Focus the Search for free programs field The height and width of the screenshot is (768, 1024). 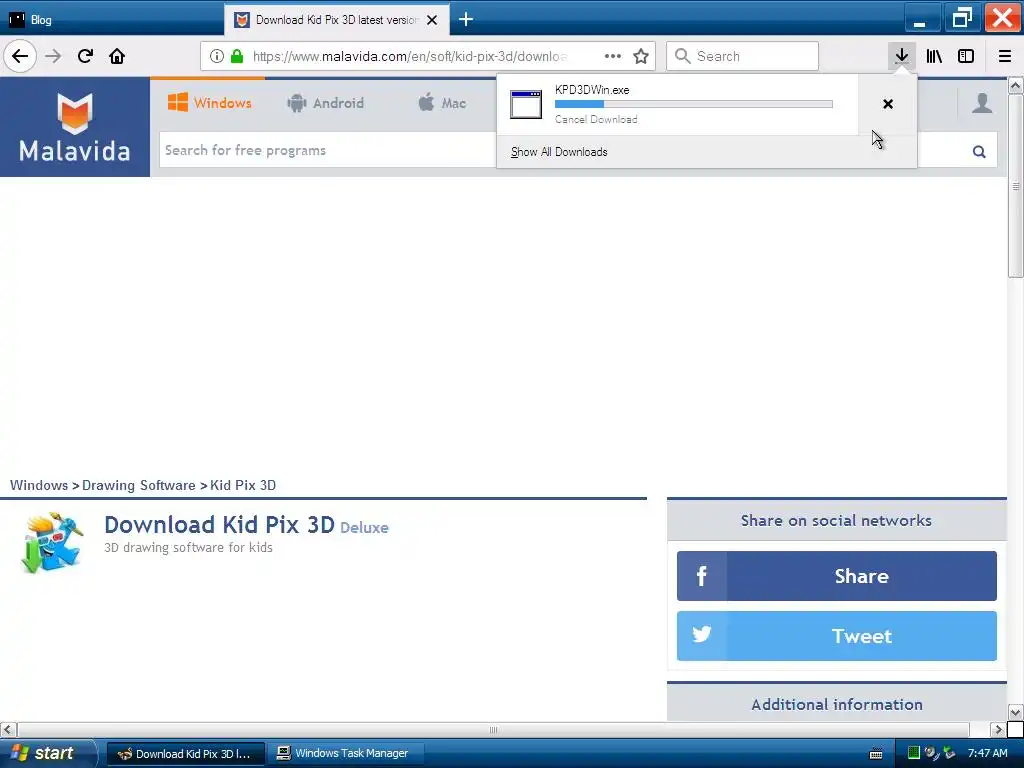(327, 150)
